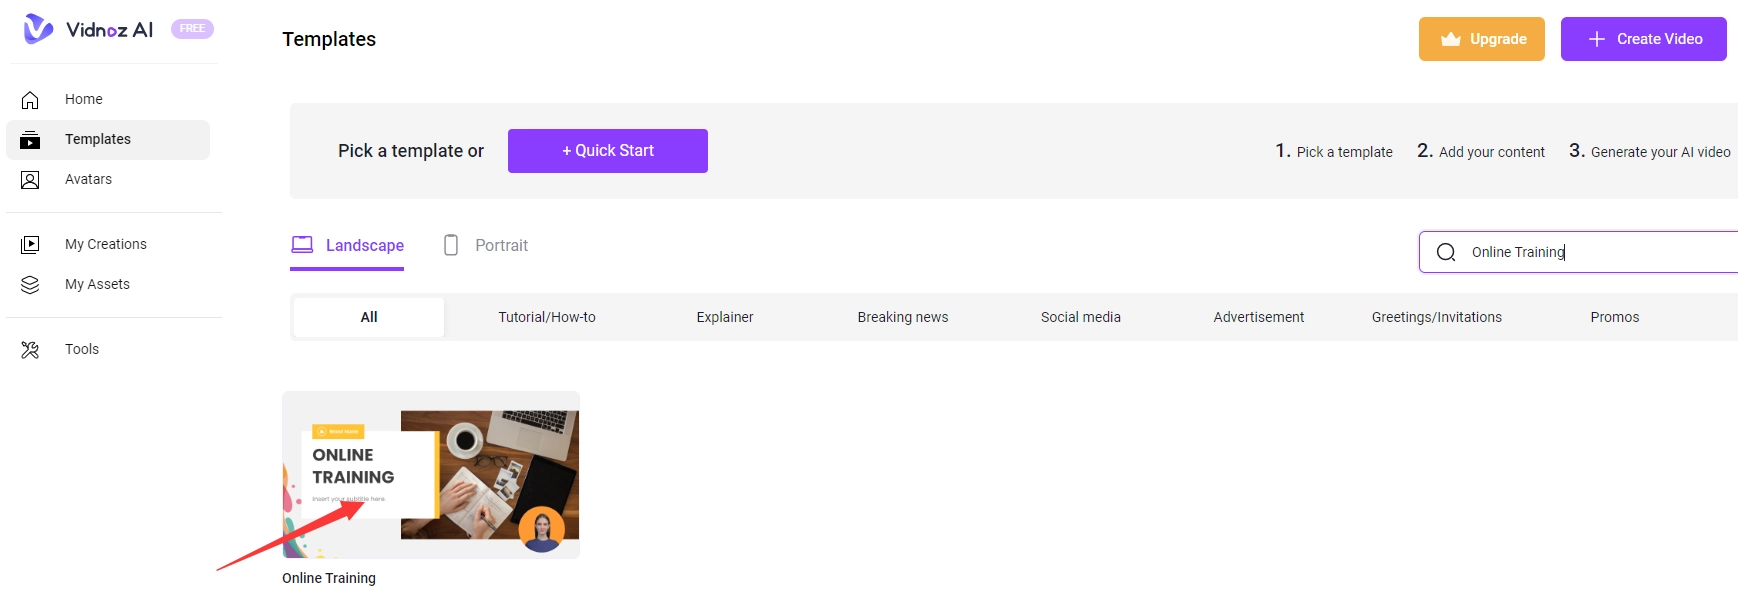
Task: Open the Greetings/Invitations category
Action: point(1436,317)
